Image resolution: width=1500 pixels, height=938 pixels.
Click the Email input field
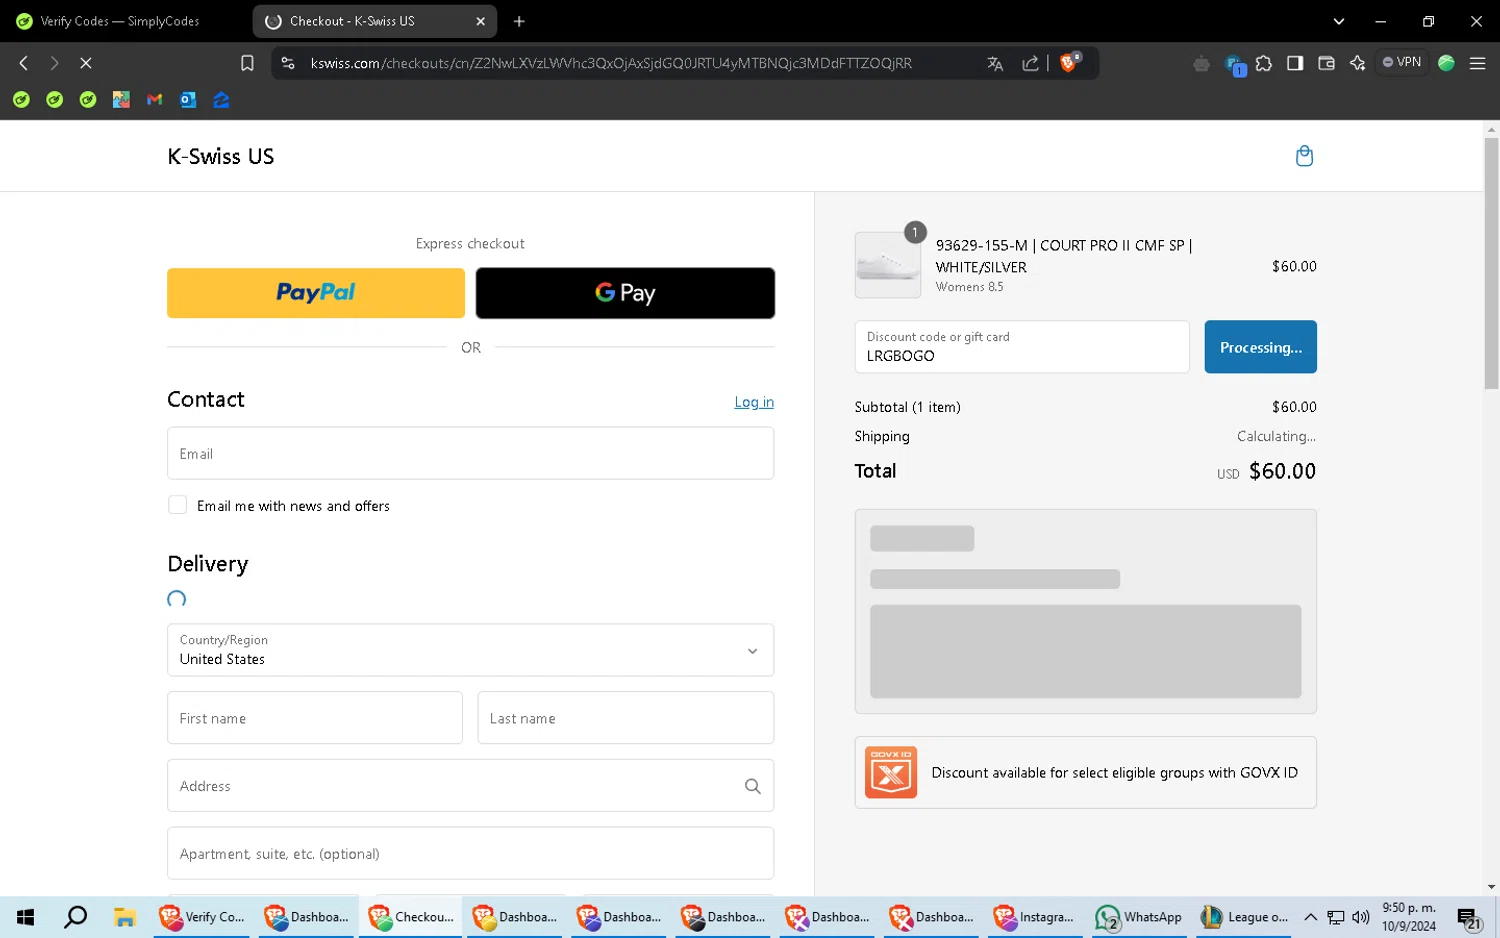click(x=470, y=453)
